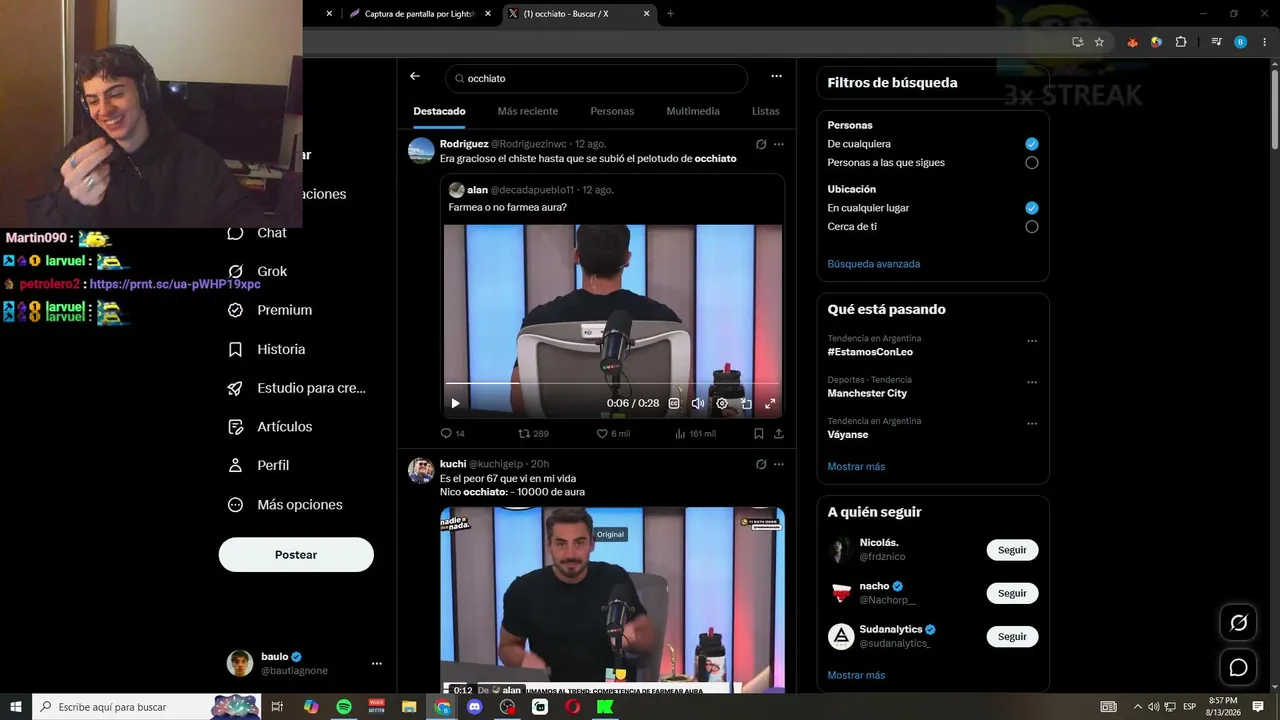
Task: Open the Listas results tab
Action: click(766, 111)
